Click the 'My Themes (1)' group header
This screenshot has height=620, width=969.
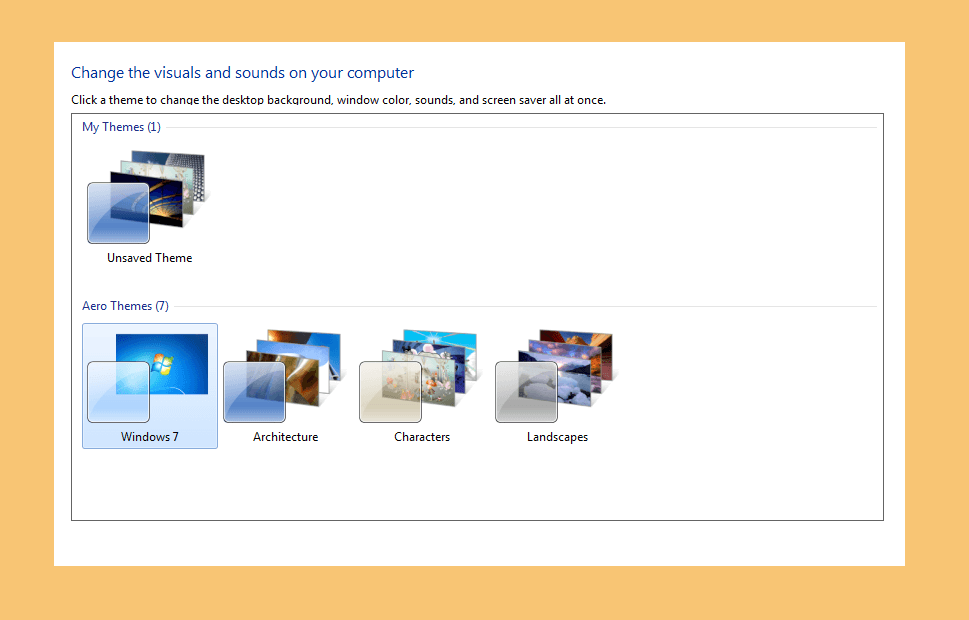point(121,127)
